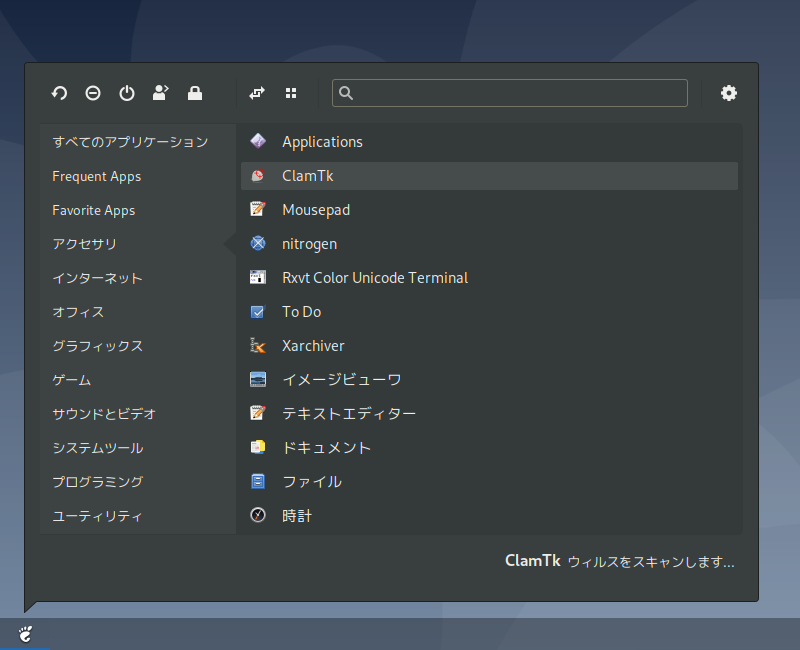Select the オフィス category
Screen dimensions: 800x650
pos(138,312)
